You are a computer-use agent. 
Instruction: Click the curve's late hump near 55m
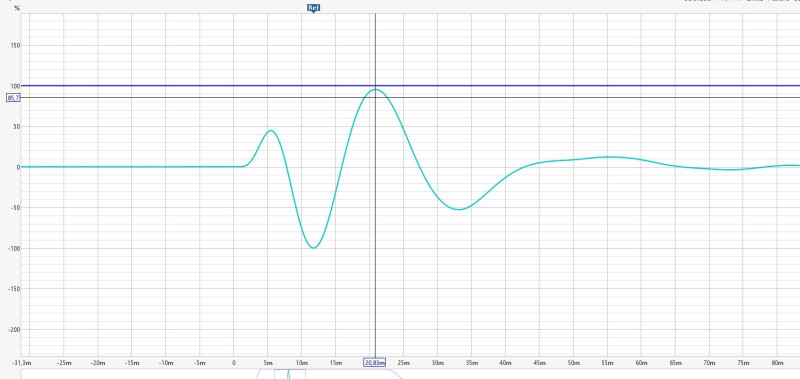607,157
